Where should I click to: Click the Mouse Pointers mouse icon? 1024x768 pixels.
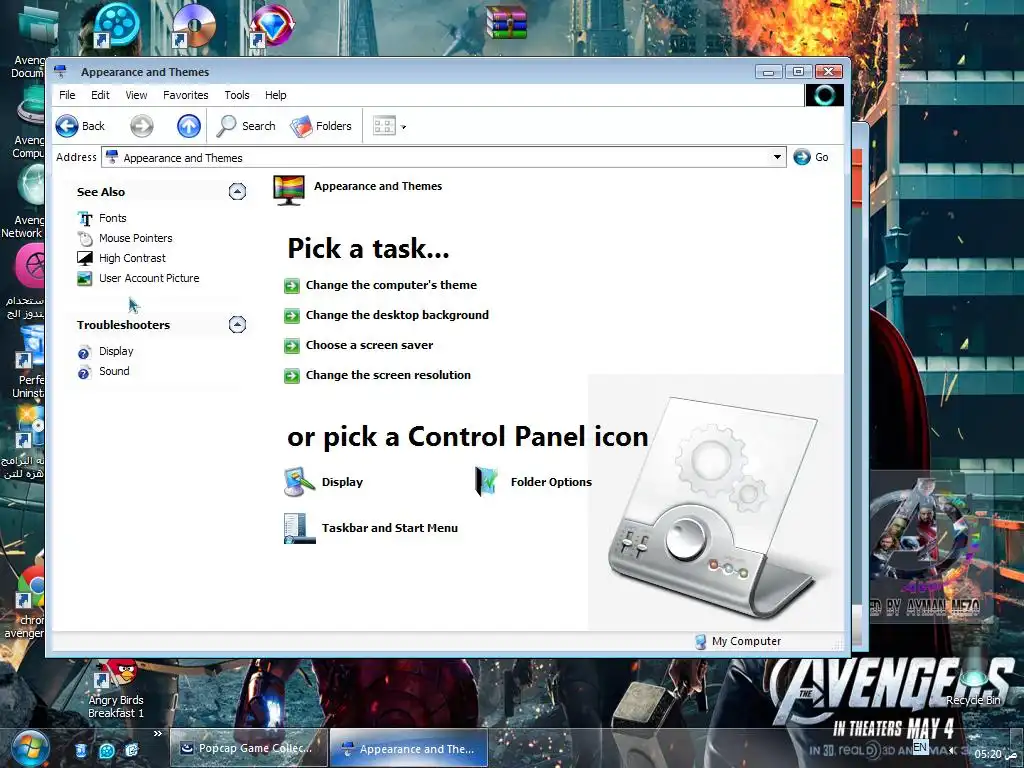click(85, 238)
